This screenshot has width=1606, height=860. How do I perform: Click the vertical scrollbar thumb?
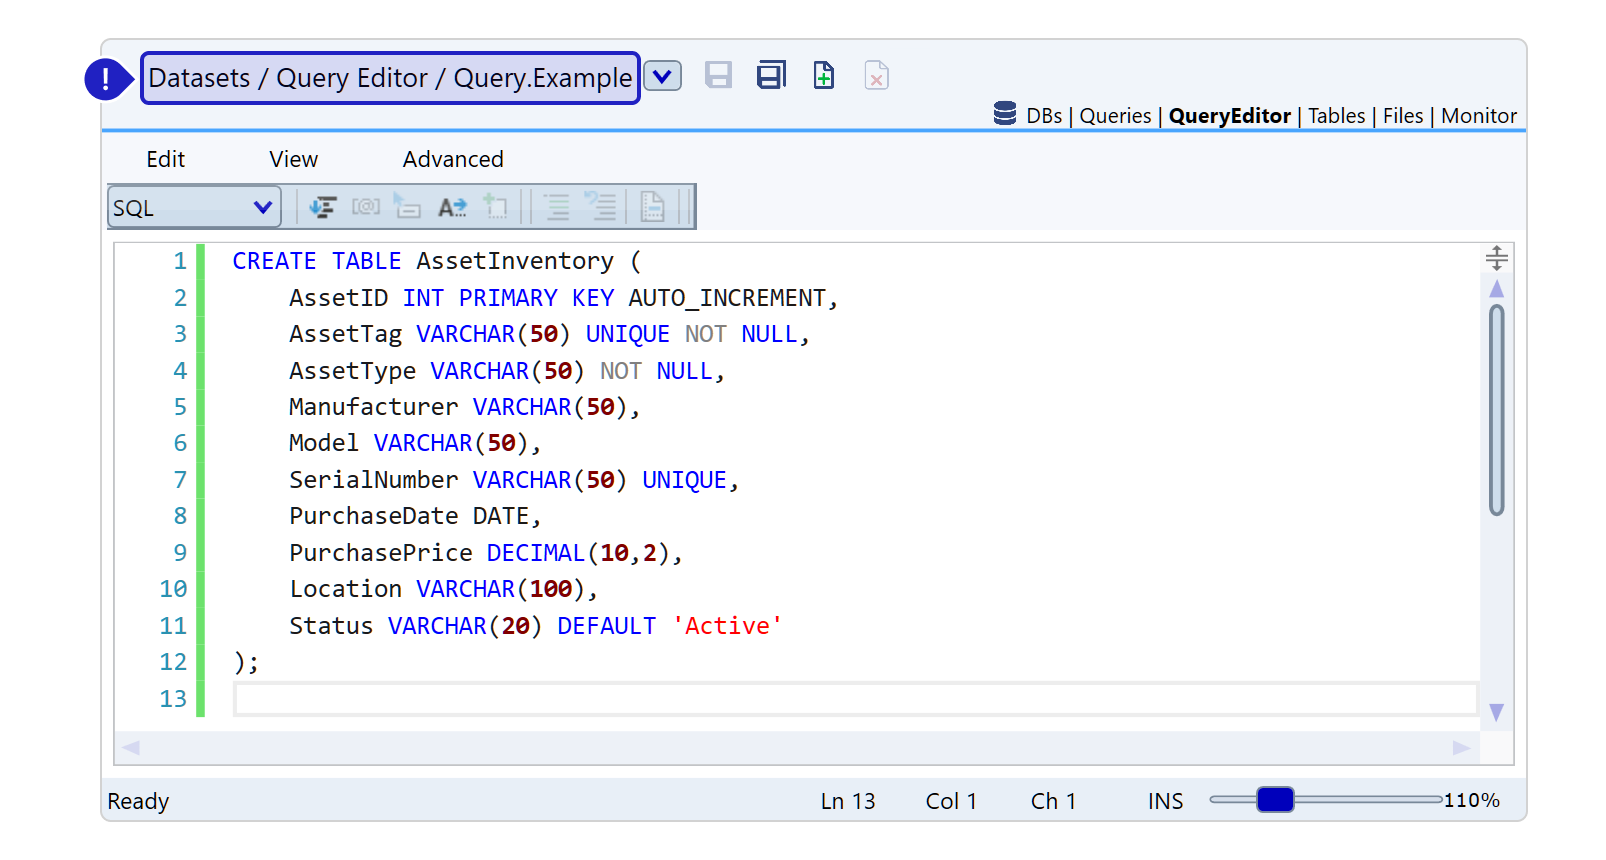1497,410
